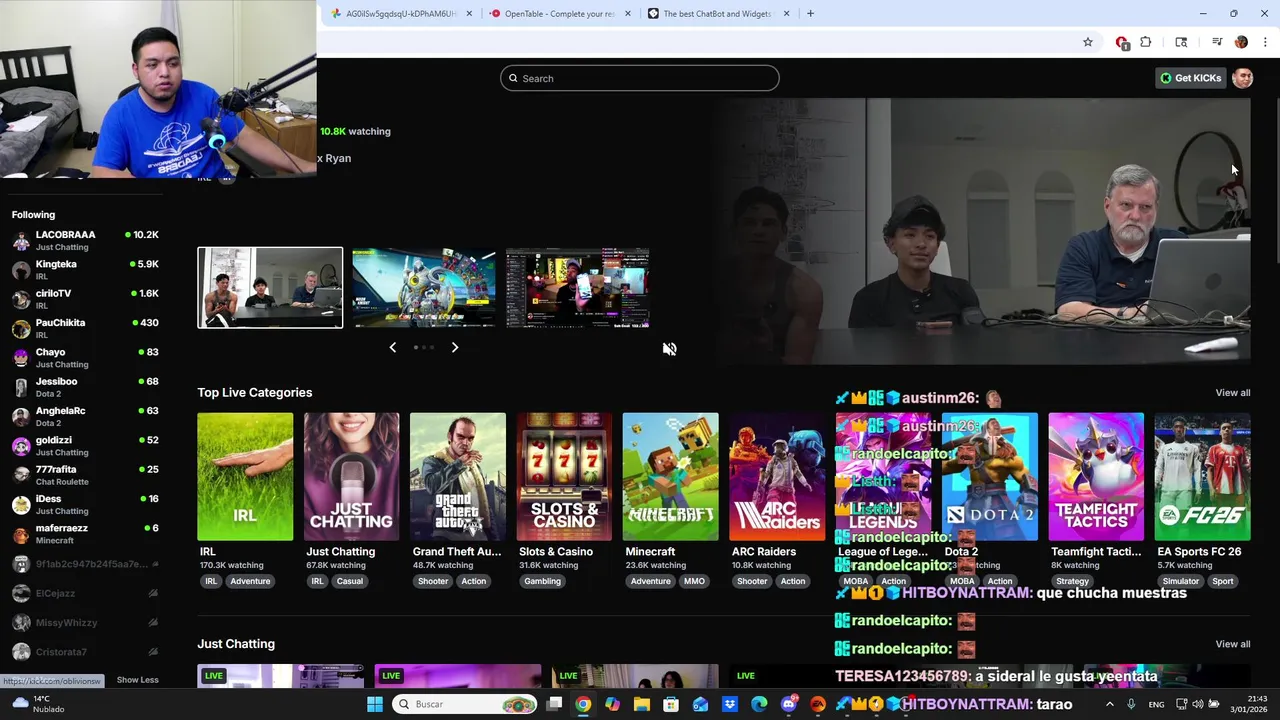The width and height of the screenshot is (1280, 720).
Task: Open cirilOTV channel from Following
Action: pyautogui.click(x=85, y=299)
